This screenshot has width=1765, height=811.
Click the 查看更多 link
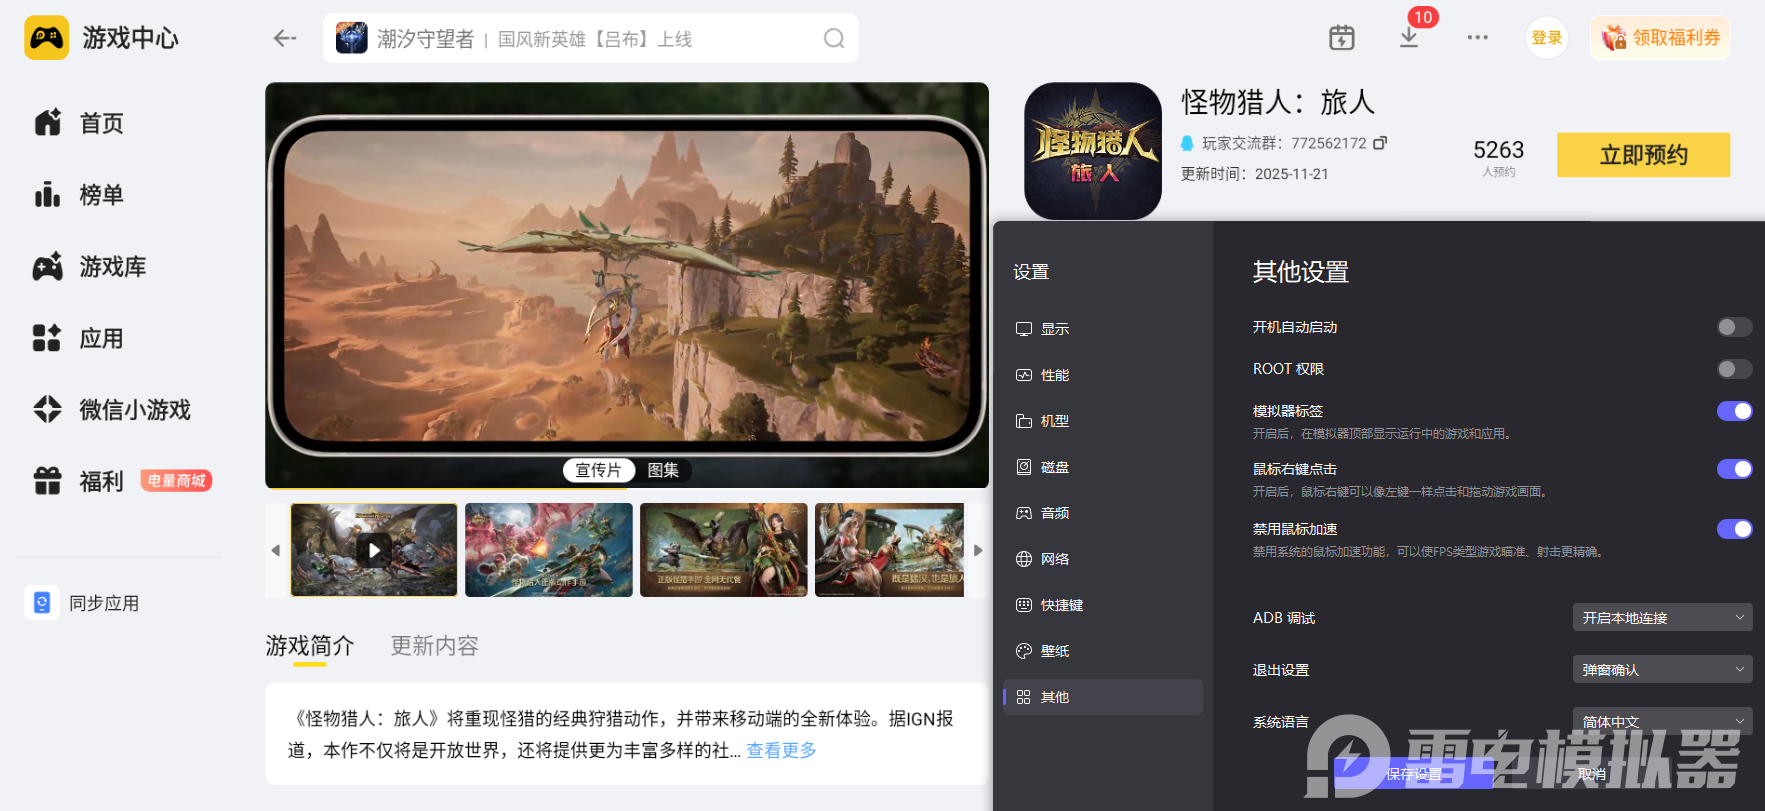[x=781, y=750]
